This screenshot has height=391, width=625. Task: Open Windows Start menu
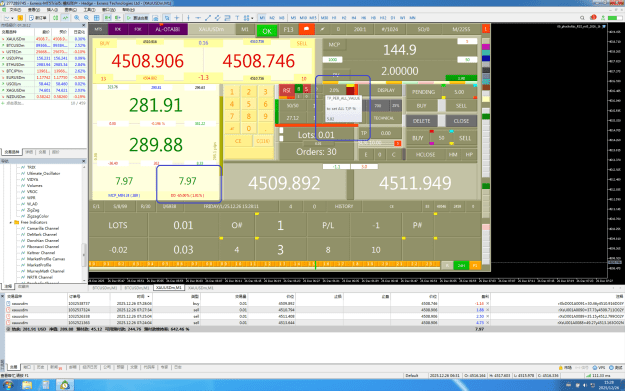[8, 385]
